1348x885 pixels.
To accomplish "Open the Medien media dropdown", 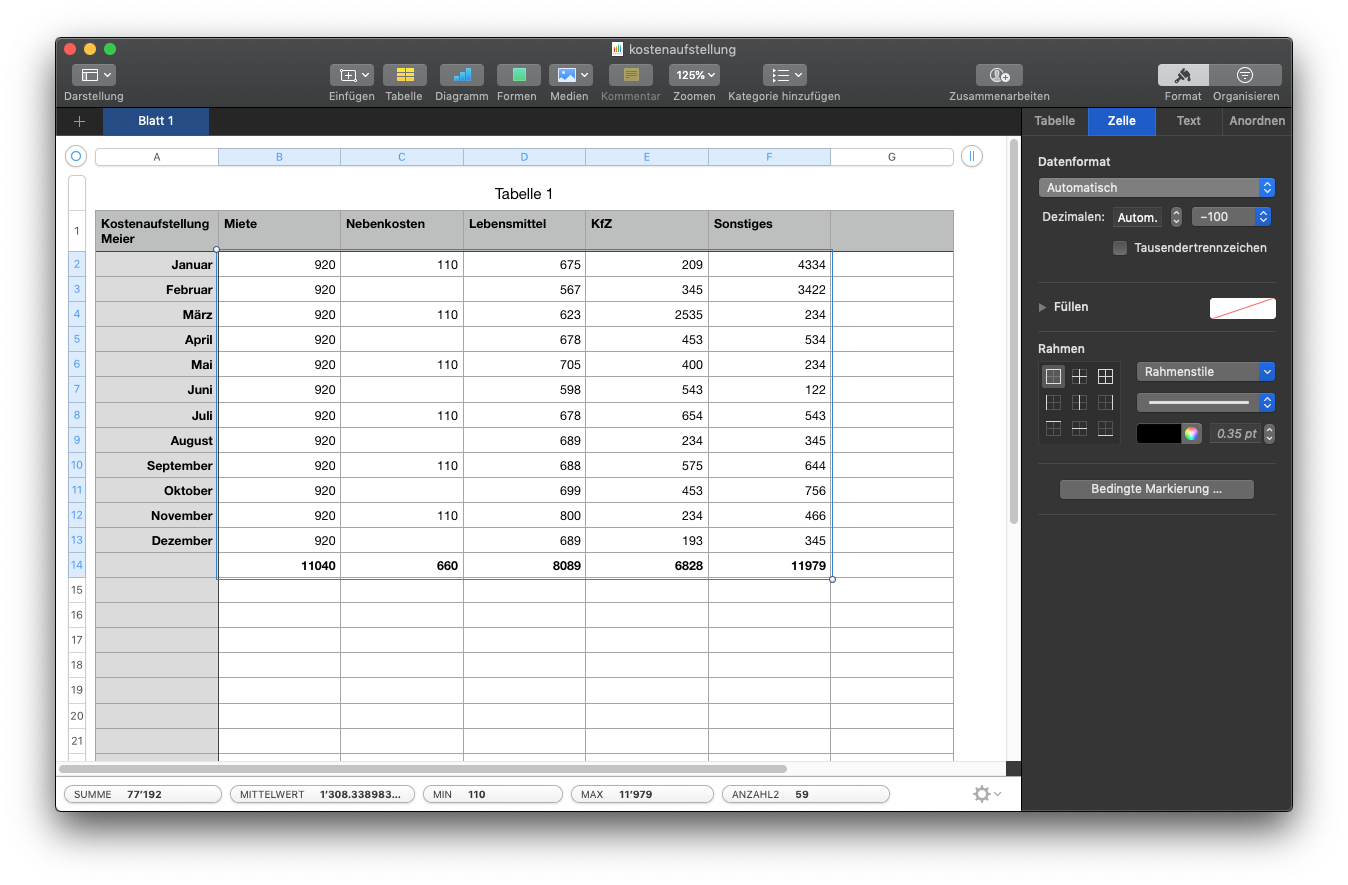I will tap(570, 75).
